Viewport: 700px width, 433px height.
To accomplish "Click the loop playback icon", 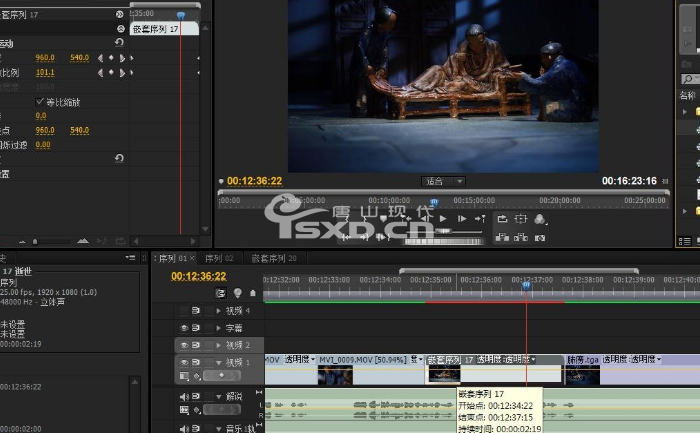I will pos(502,219).
